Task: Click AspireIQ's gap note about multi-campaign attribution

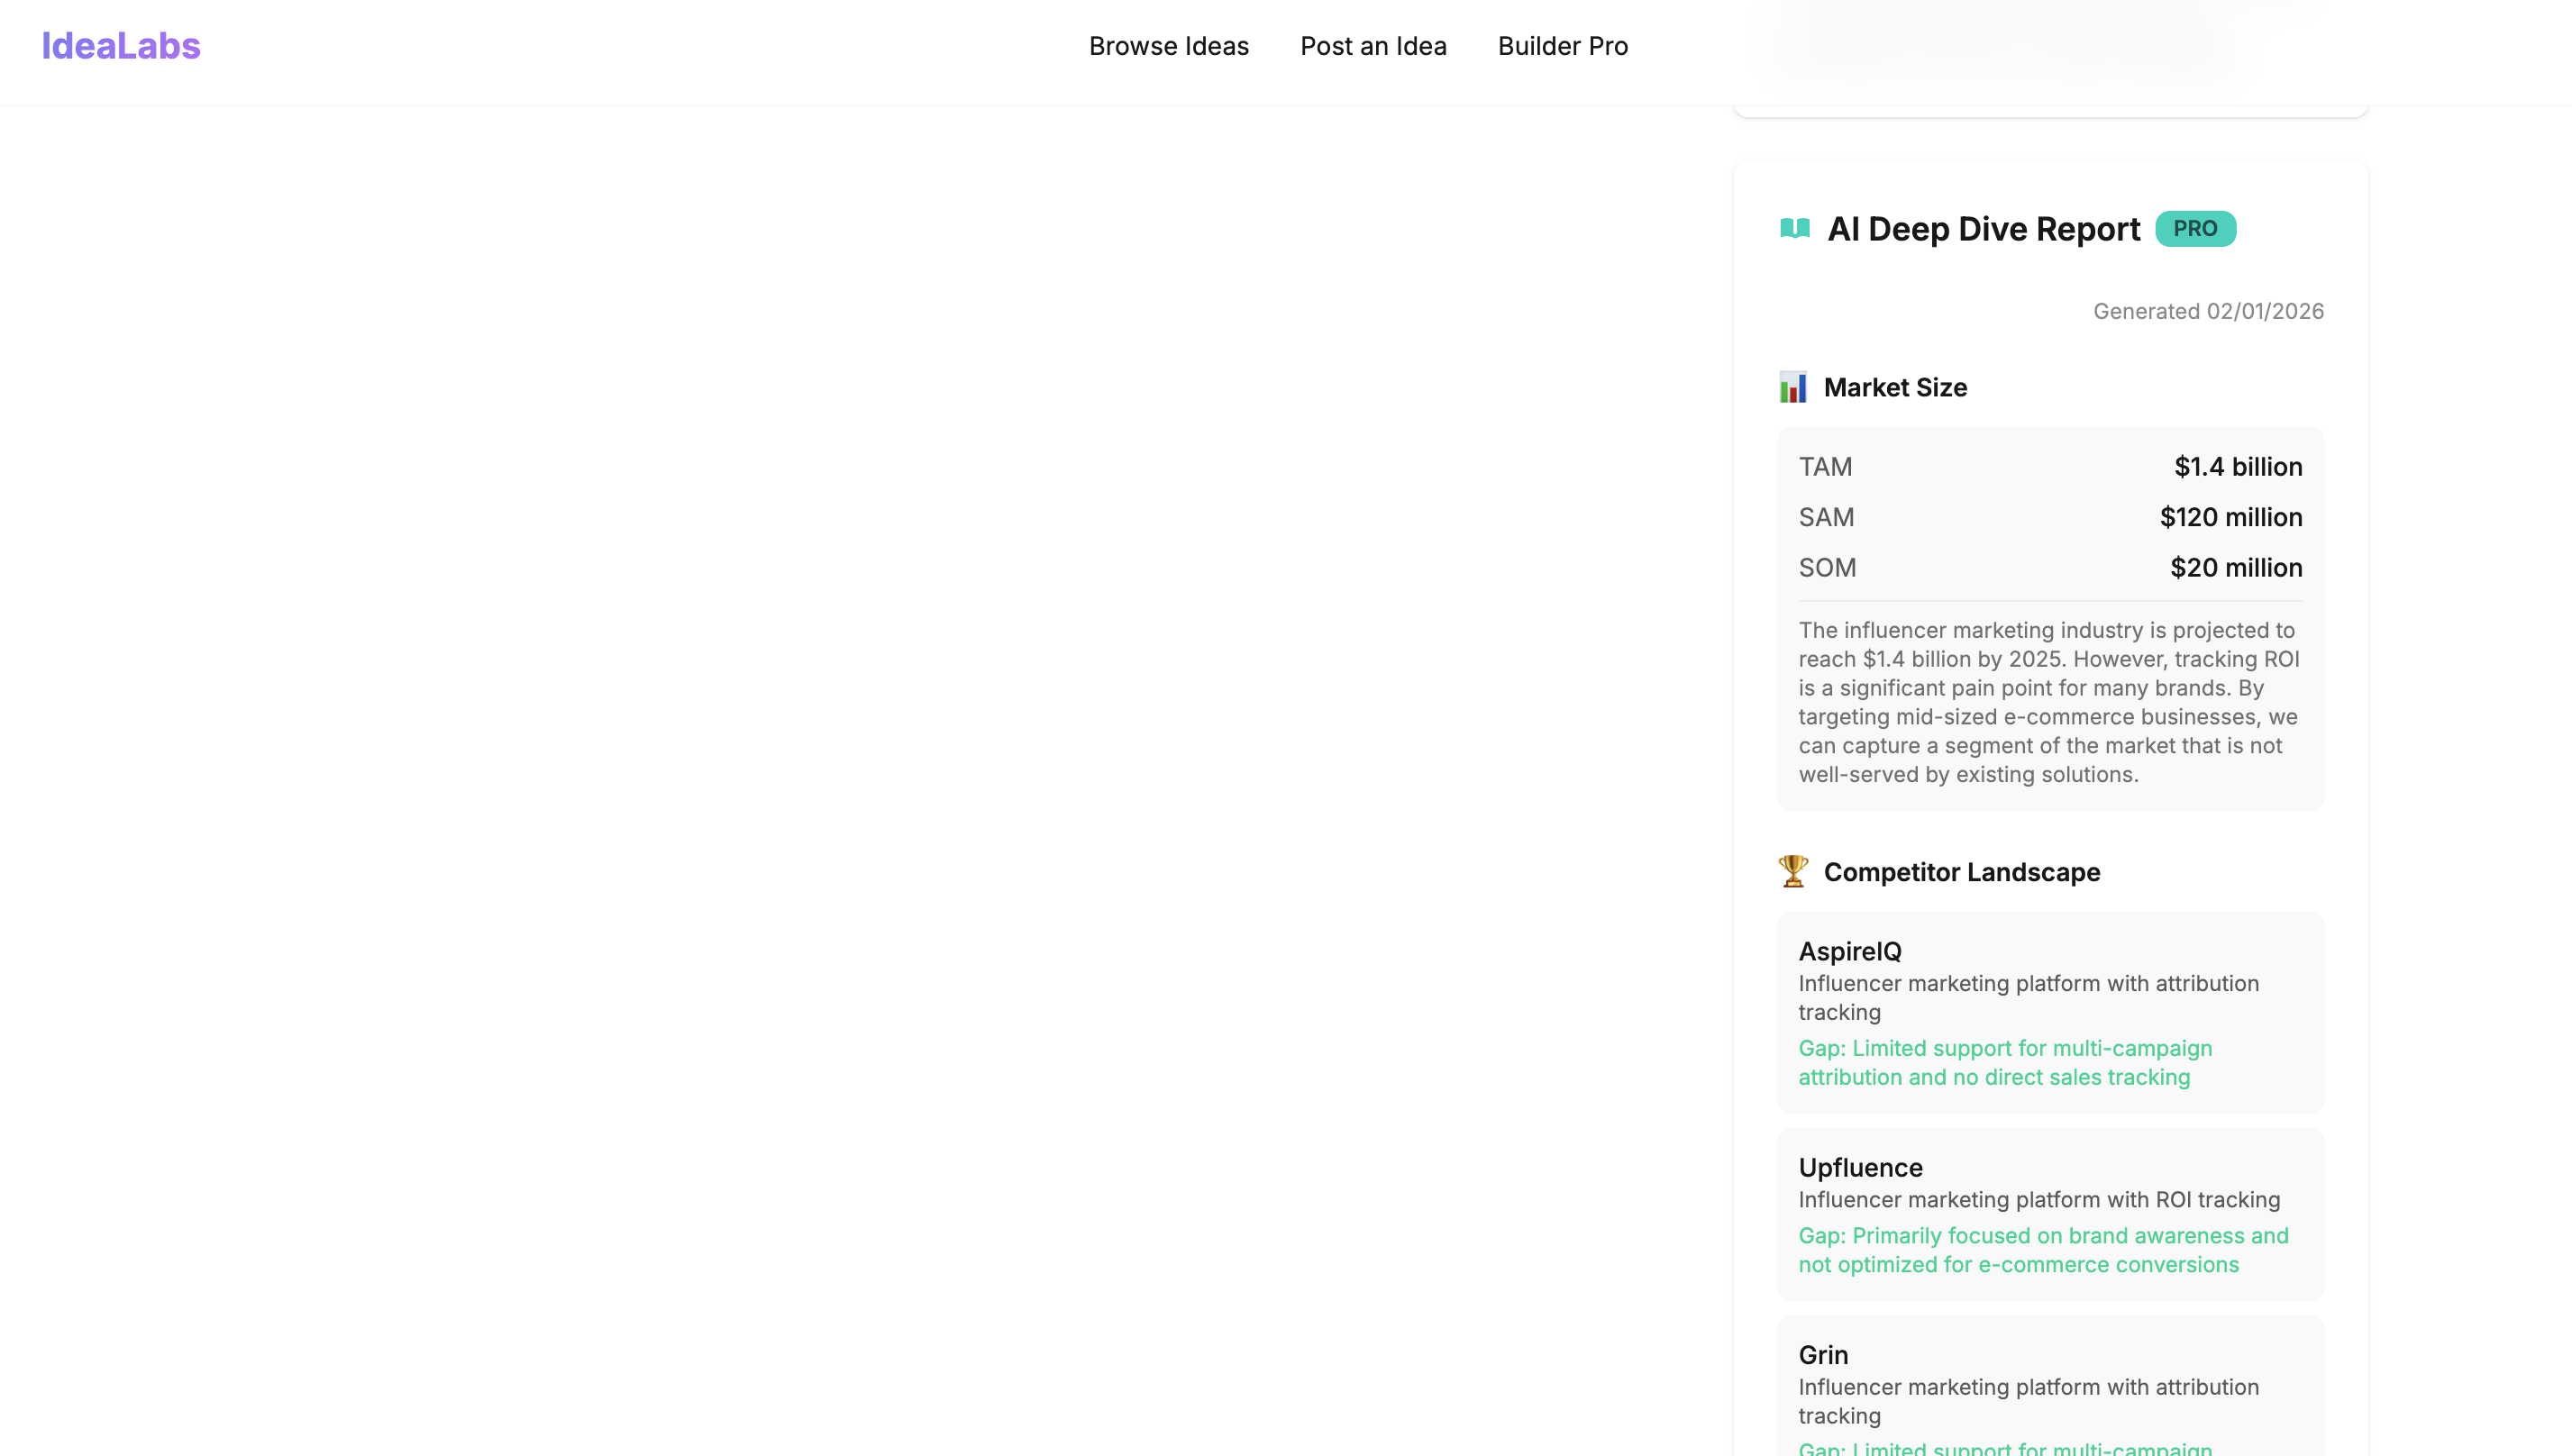Action: (2005, 1062)
